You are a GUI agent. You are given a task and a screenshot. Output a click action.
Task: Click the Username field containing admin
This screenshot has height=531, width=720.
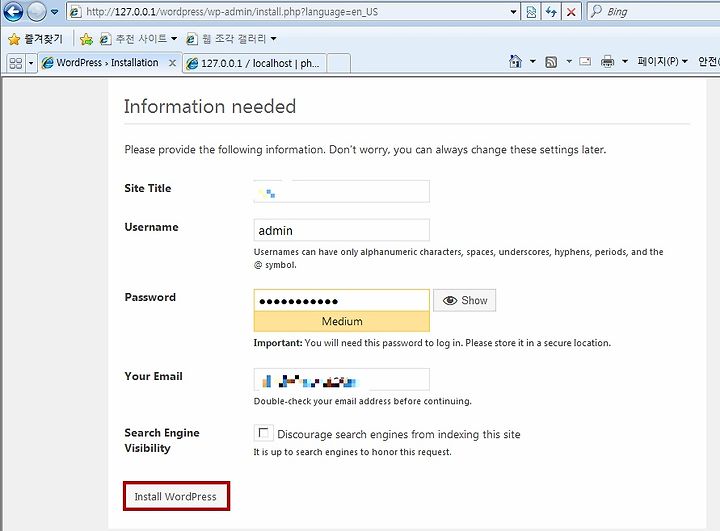[x=342, y=230]
